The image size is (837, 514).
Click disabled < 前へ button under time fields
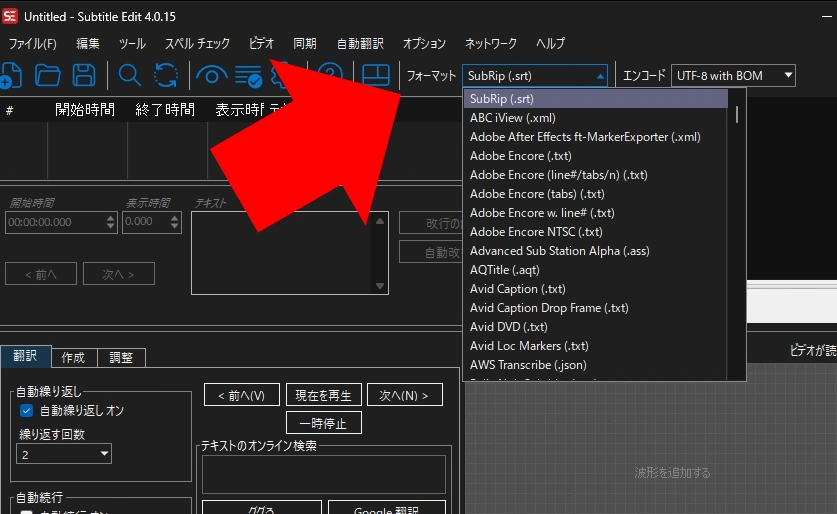(x=41, y=274)
